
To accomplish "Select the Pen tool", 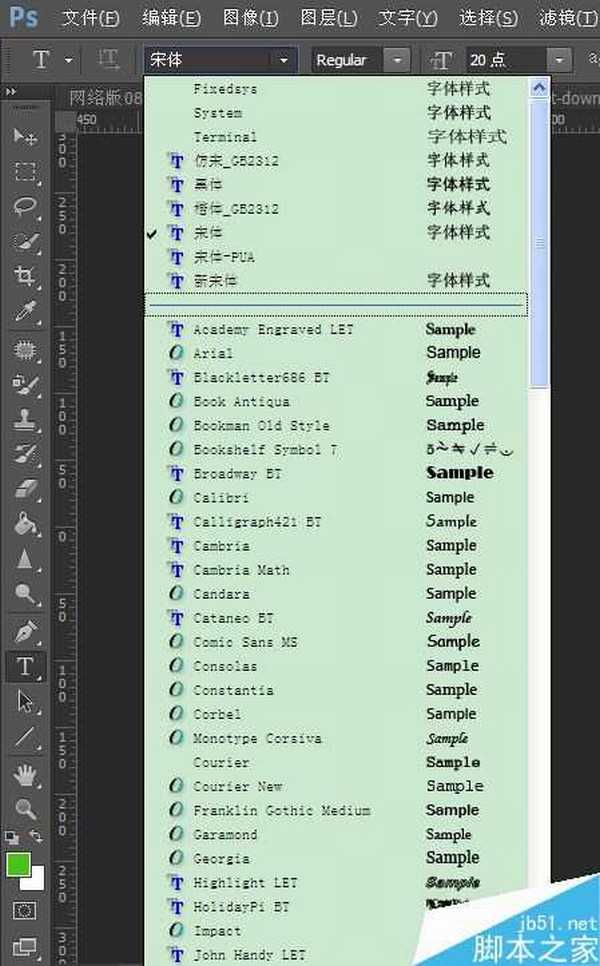I will tap(25, 632).
